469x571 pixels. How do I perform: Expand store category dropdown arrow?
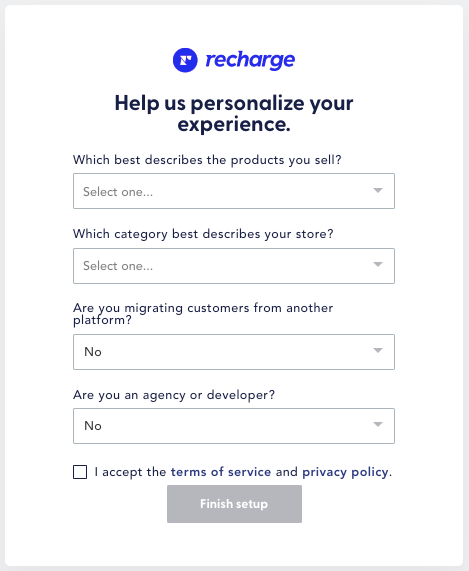[x=378, y=264]
